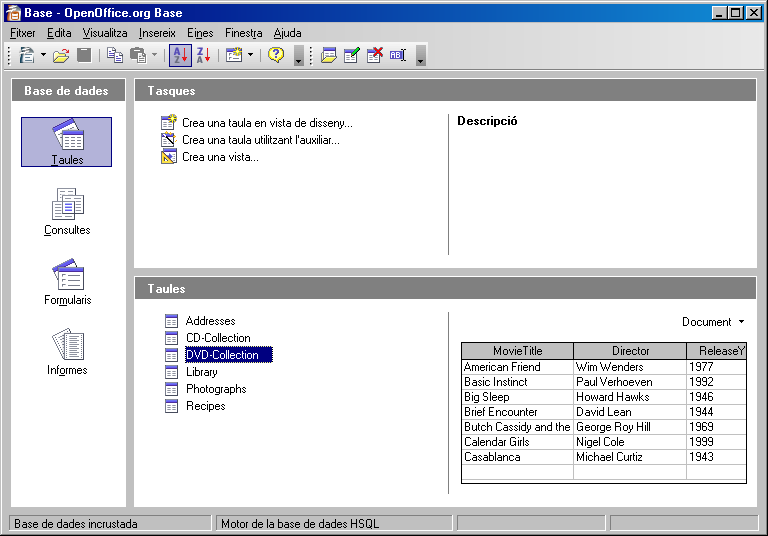
Task: Click the 1943 release year cell
Action: click(x=717, y=457)
